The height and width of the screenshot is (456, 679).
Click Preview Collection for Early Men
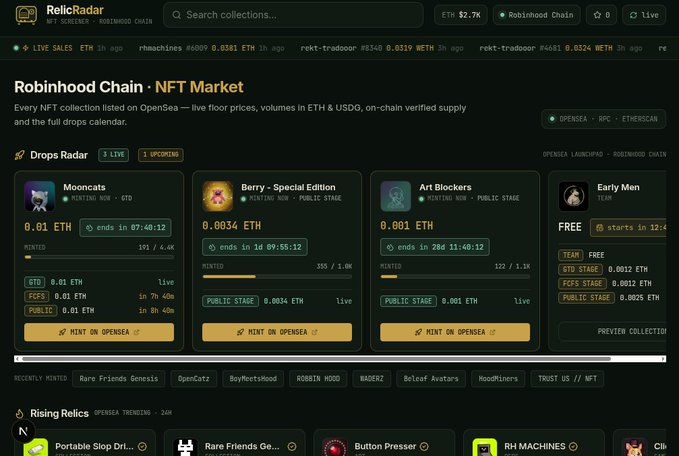coord(612,331)
